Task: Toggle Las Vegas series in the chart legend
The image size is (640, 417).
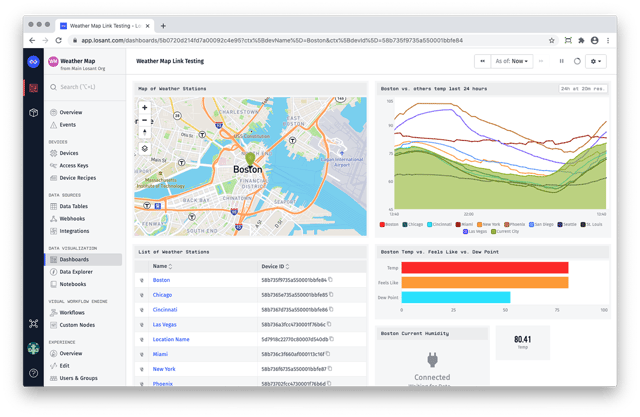Action: tap(475, 231)
